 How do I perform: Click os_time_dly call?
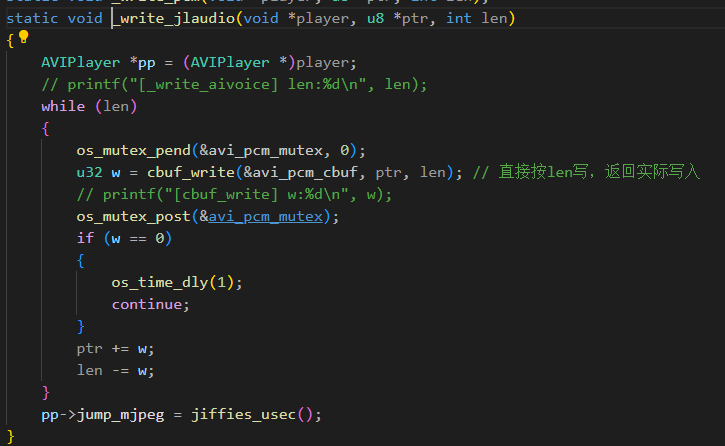[160, 282]
